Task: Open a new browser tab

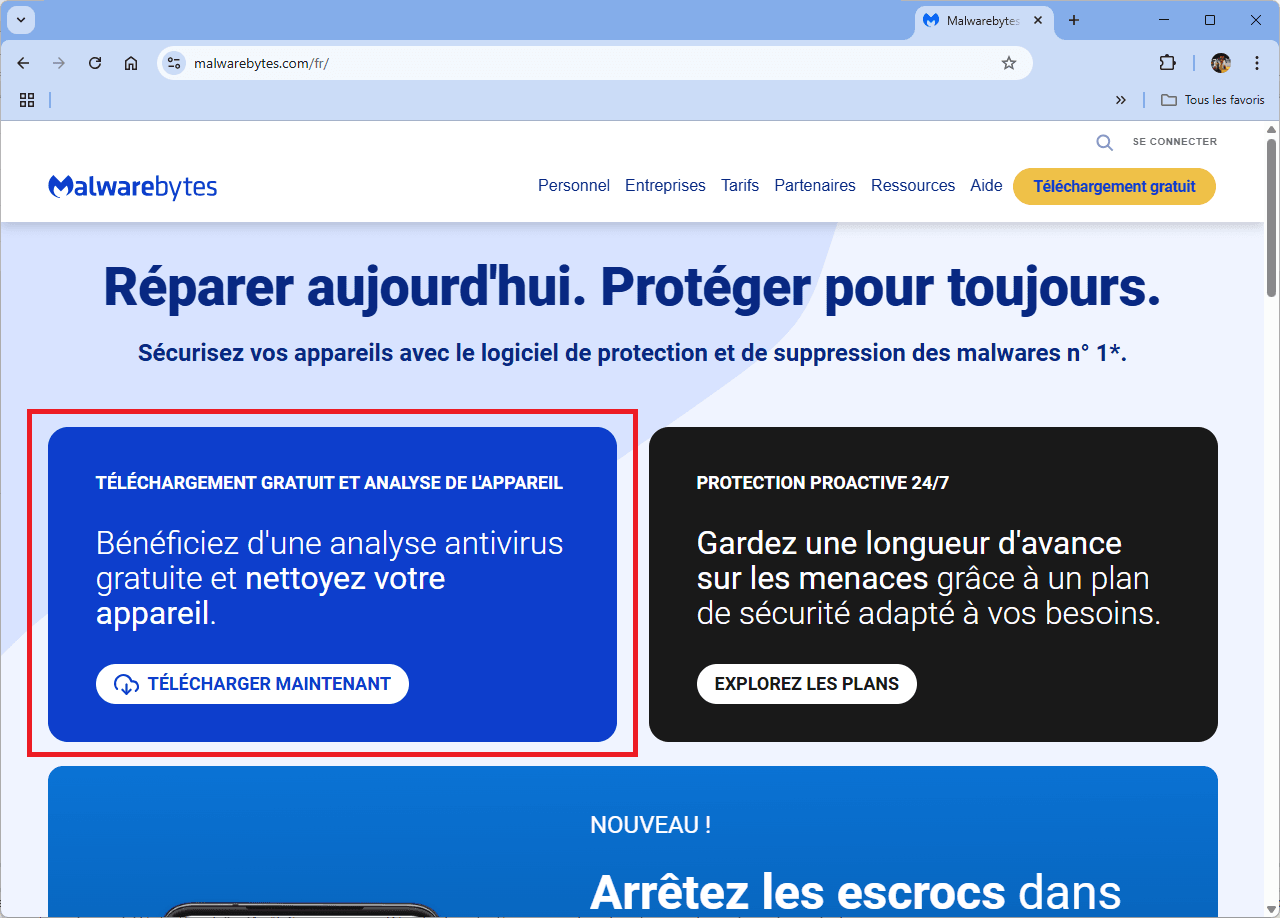Action: tap(1074, 20)
